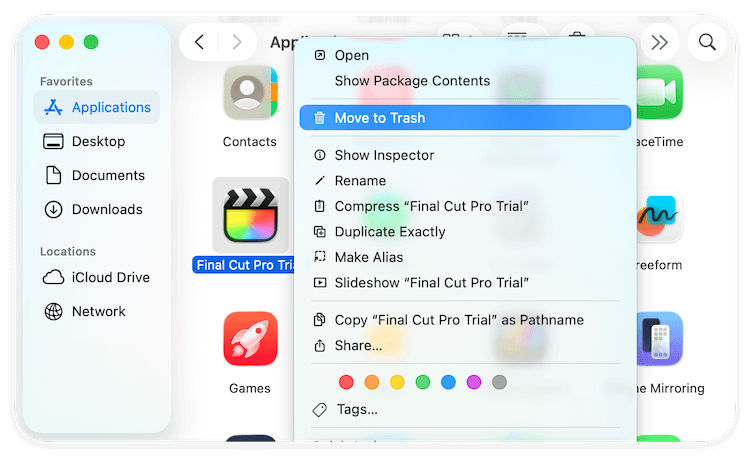
Task: Apply the yellow tag color
Action: point(397,382)
